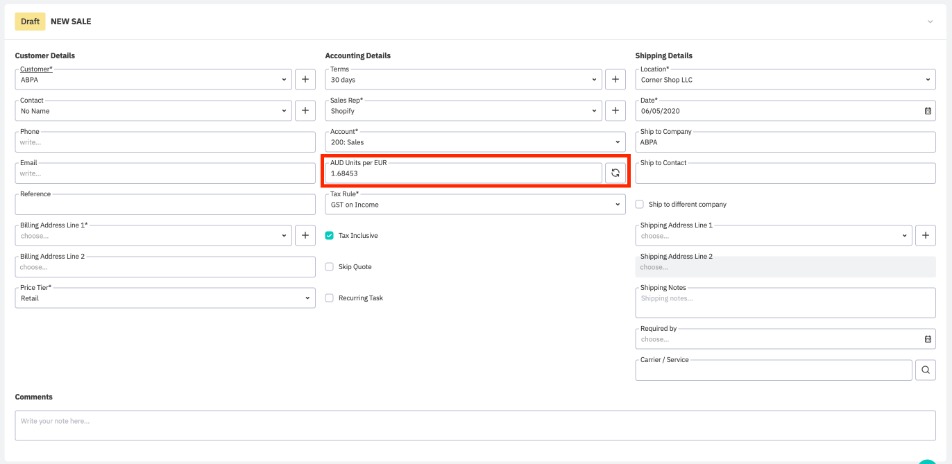Click the plus icon next to Customer
The image size is (952, 464).
point(306,79)
